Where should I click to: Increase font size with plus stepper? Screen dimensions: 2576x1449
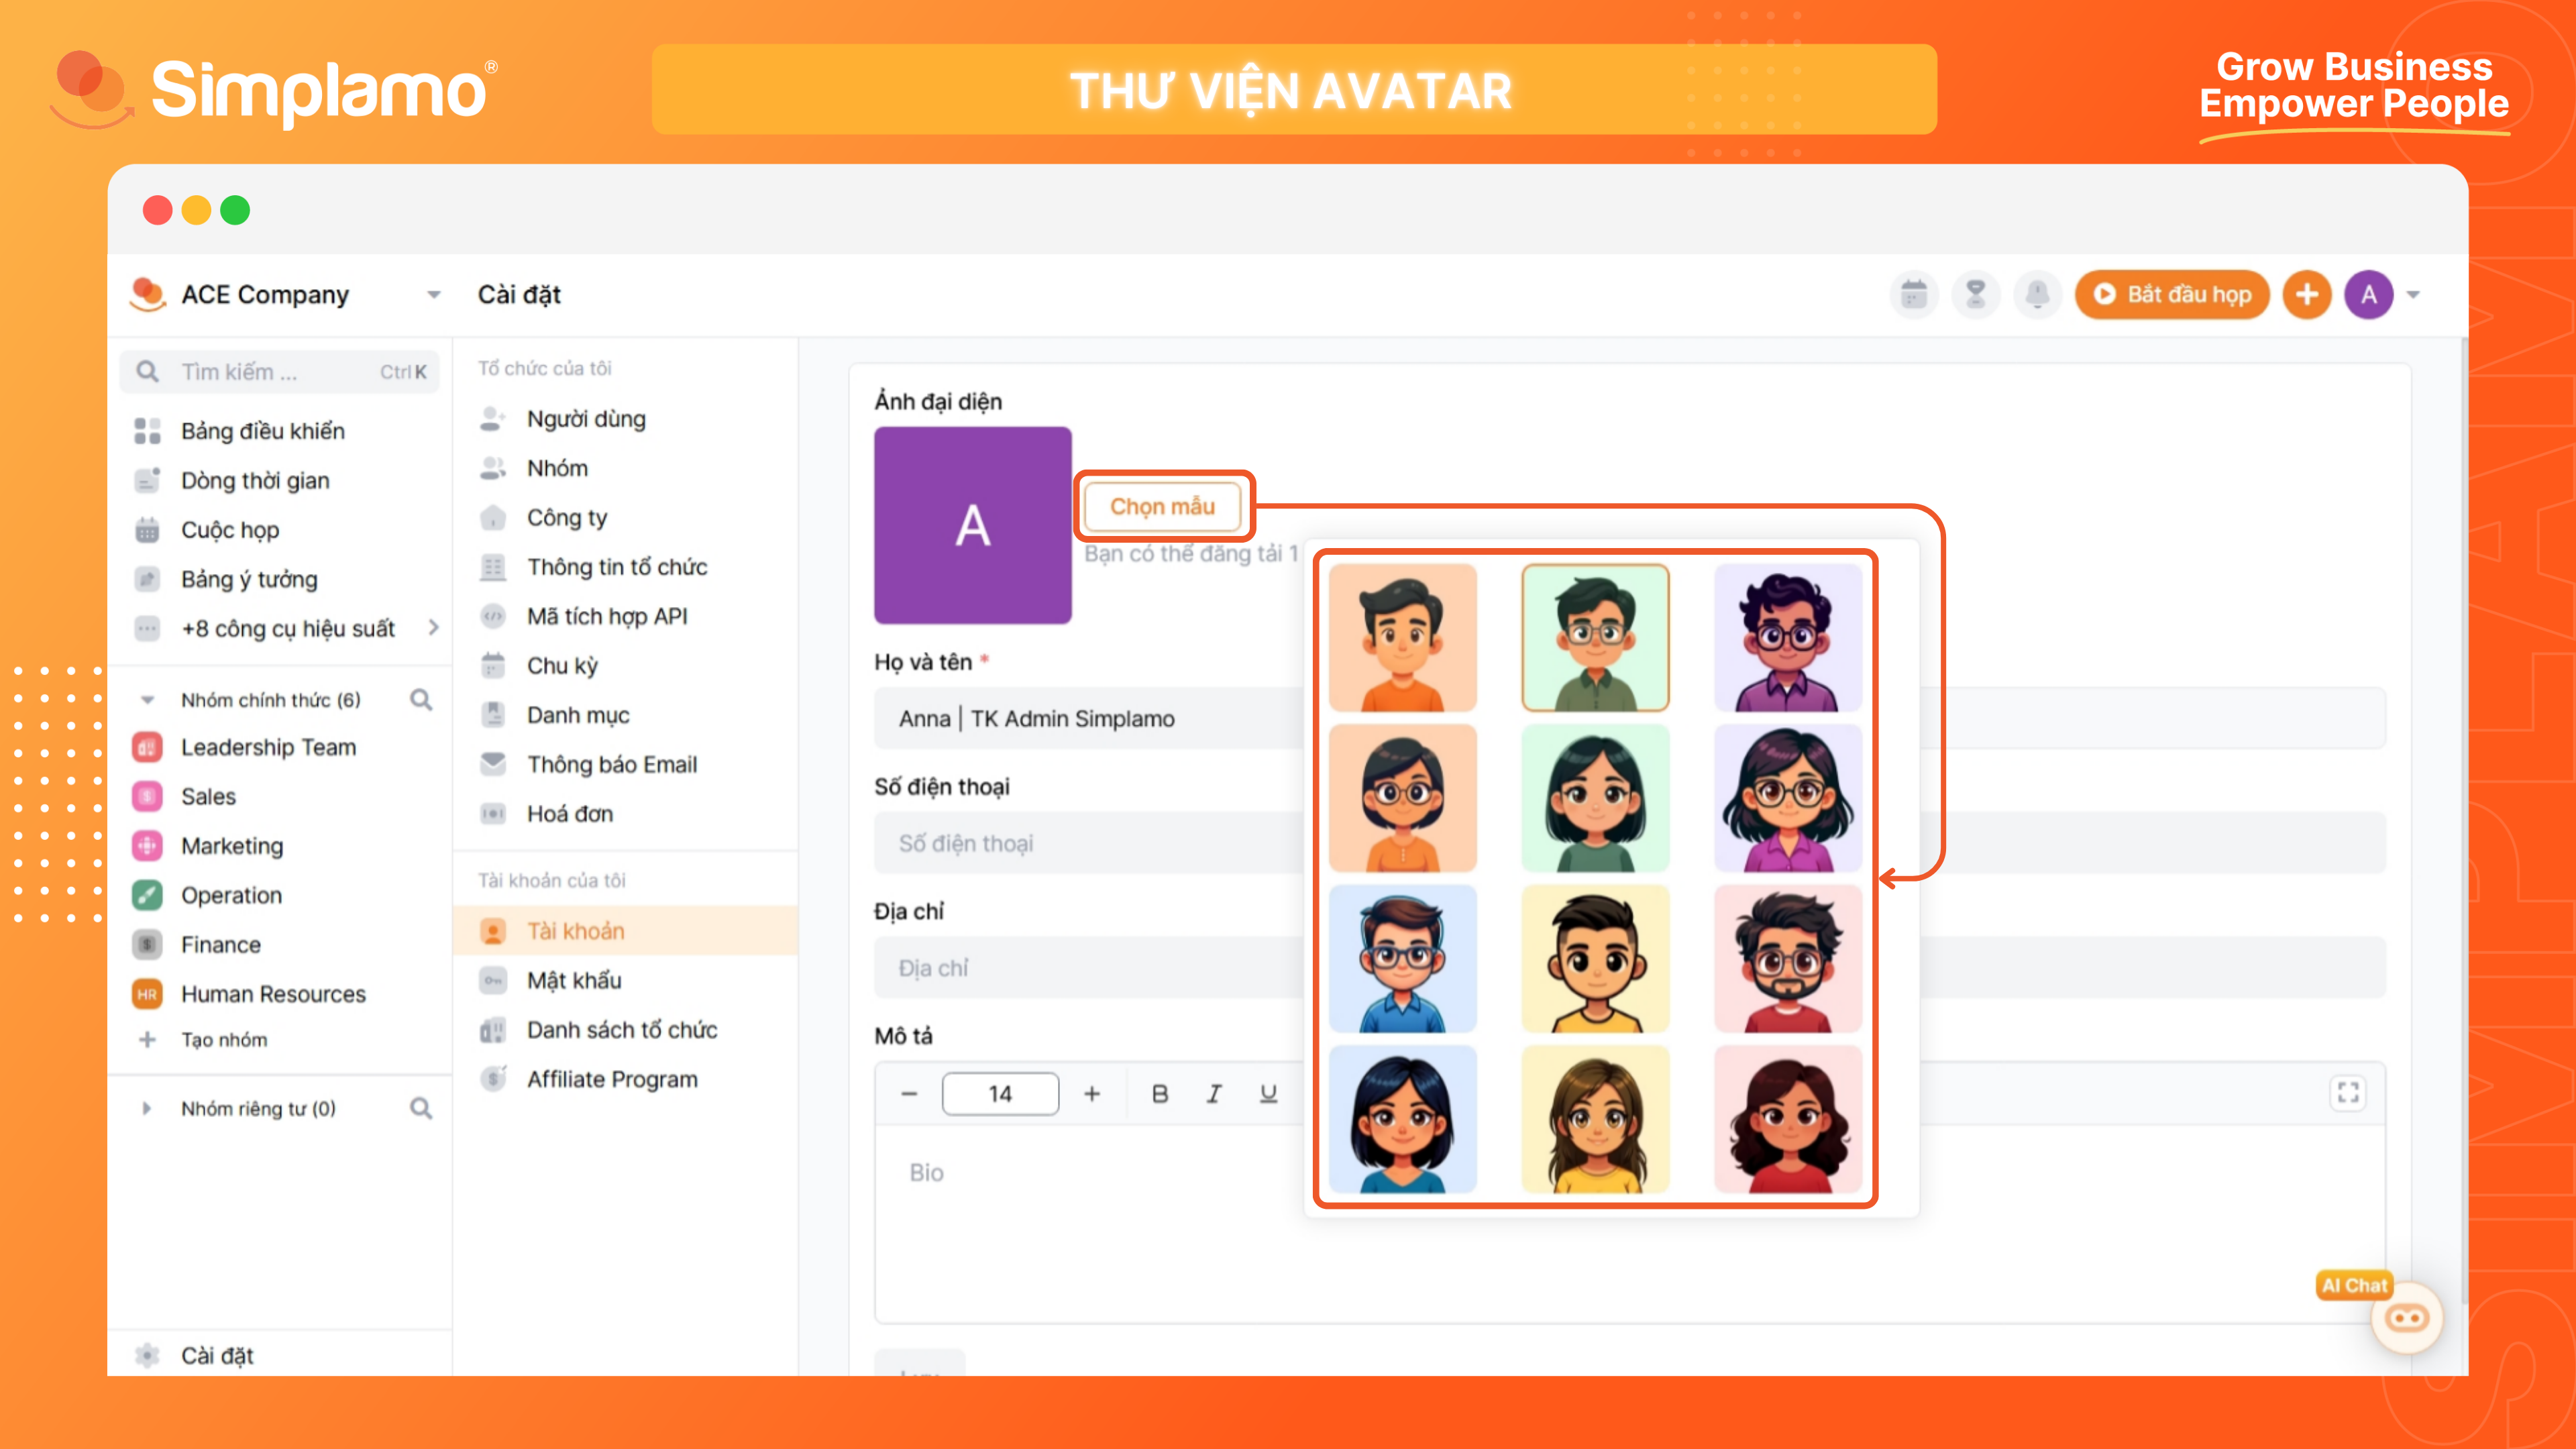(x=1092, y=1094)
